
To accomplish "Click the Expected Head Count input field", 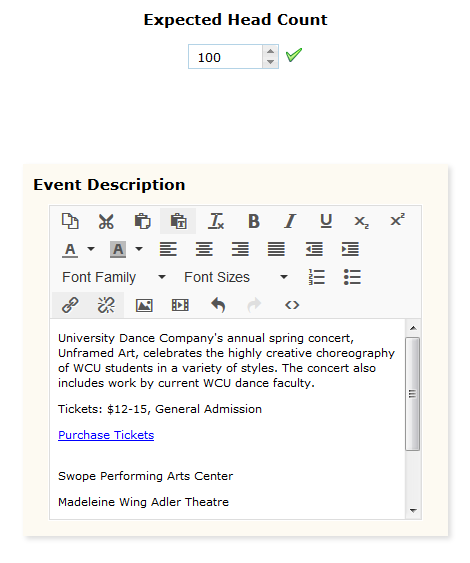I will (226, 57).
